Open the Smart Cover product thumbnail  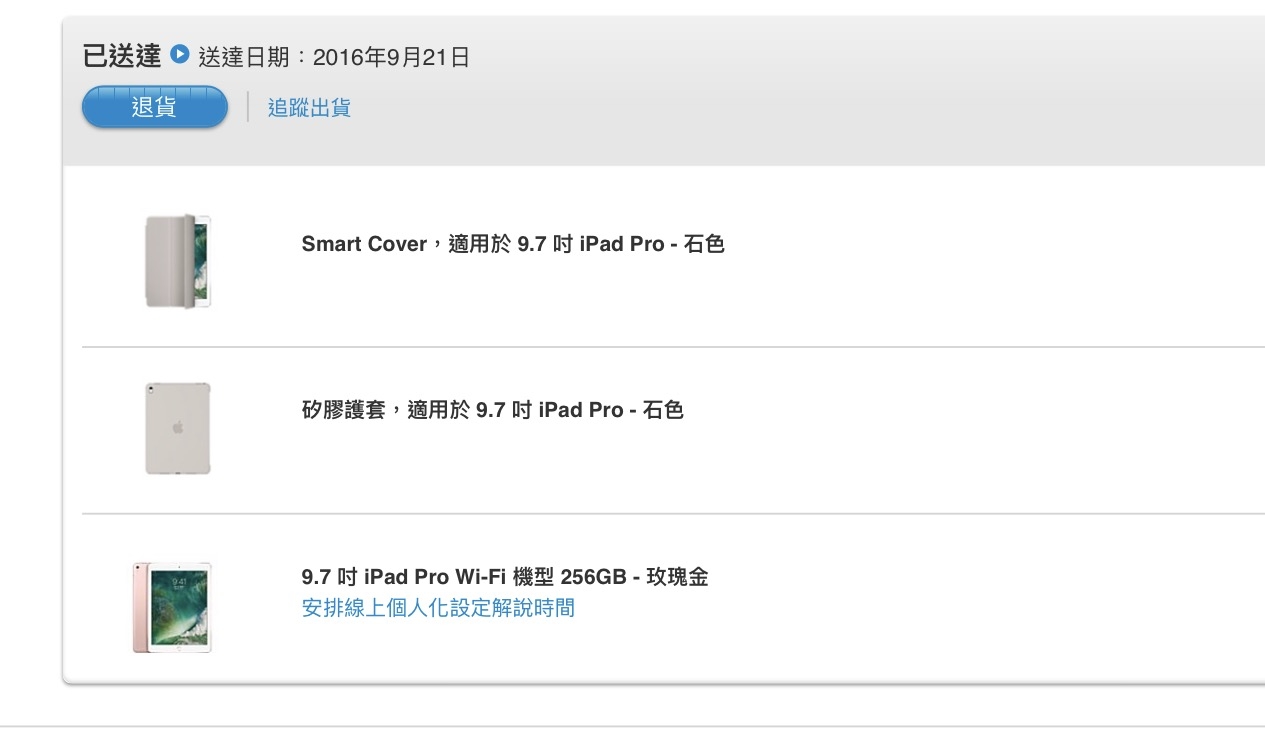[178, 261]
